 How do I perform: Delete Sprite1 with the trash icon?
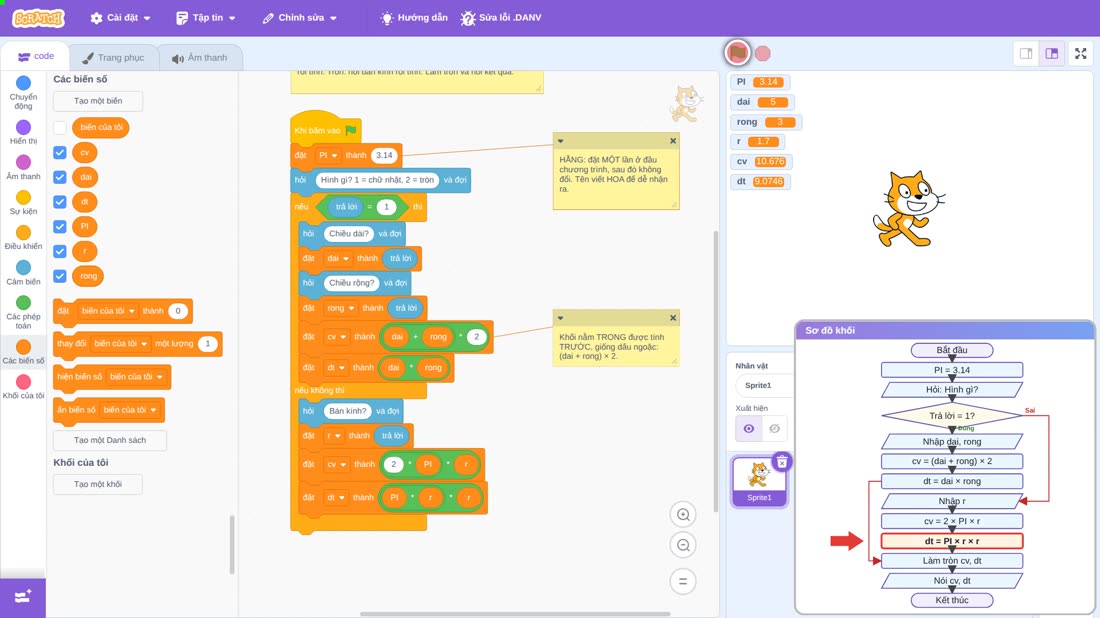(x=782, y=462)
